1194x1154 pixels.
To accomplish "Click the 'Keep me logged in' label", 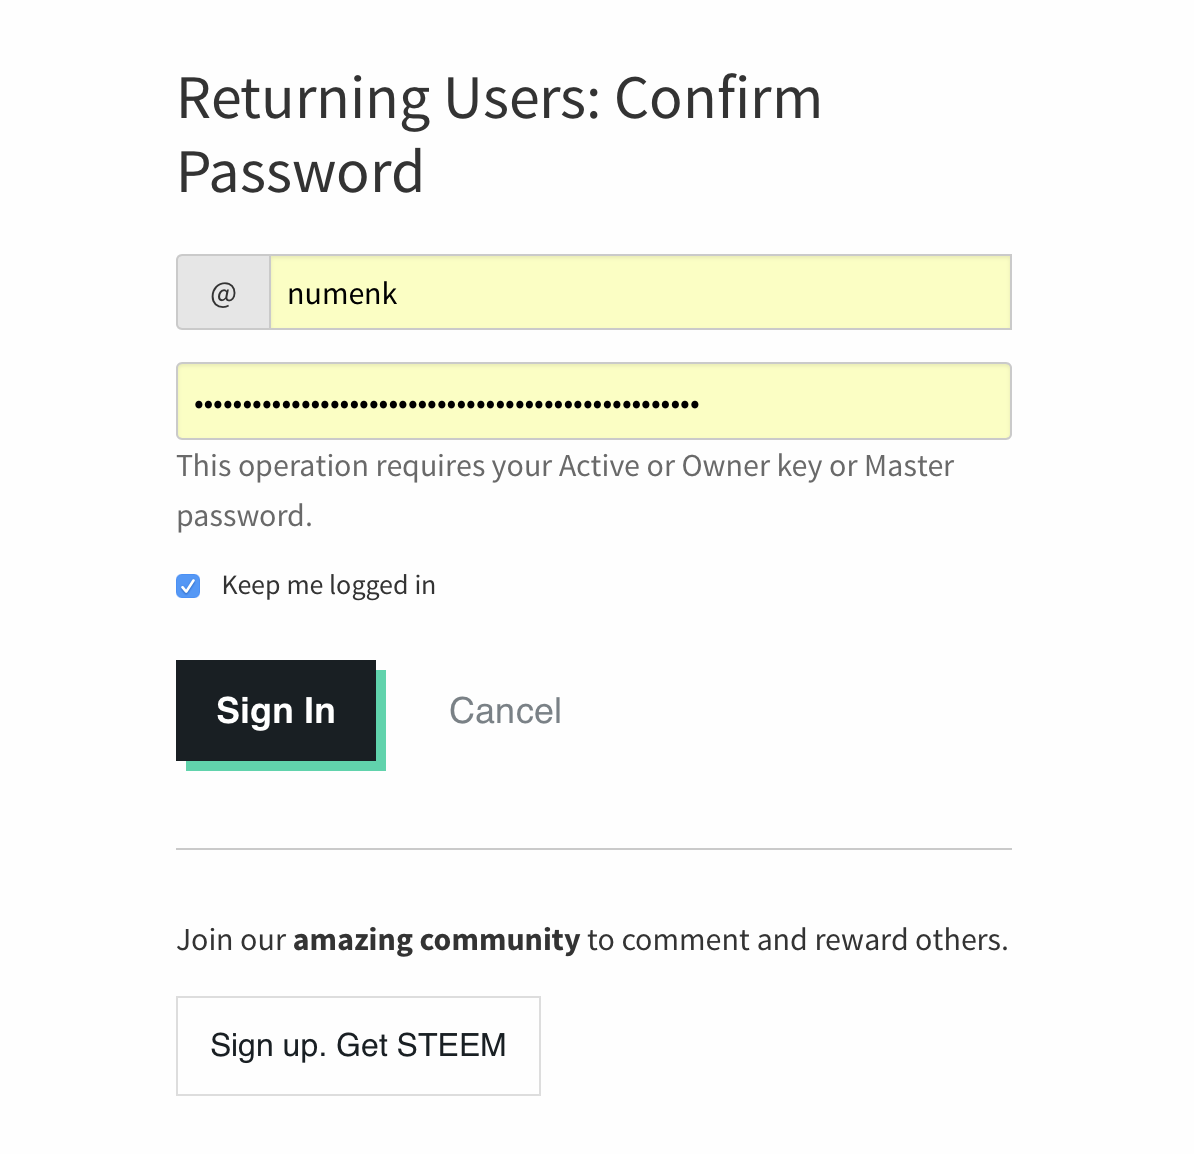I will pyautogui.click(x=328, y=585).
